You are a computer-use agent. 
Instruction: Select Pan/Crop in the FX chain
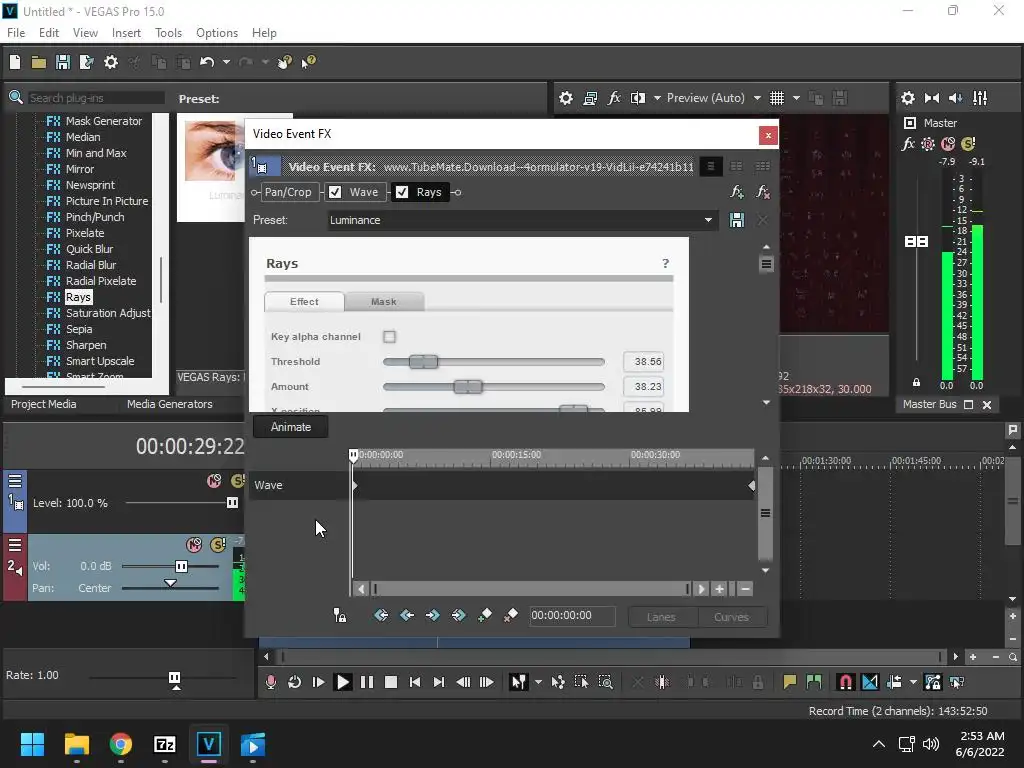[288, 192]
